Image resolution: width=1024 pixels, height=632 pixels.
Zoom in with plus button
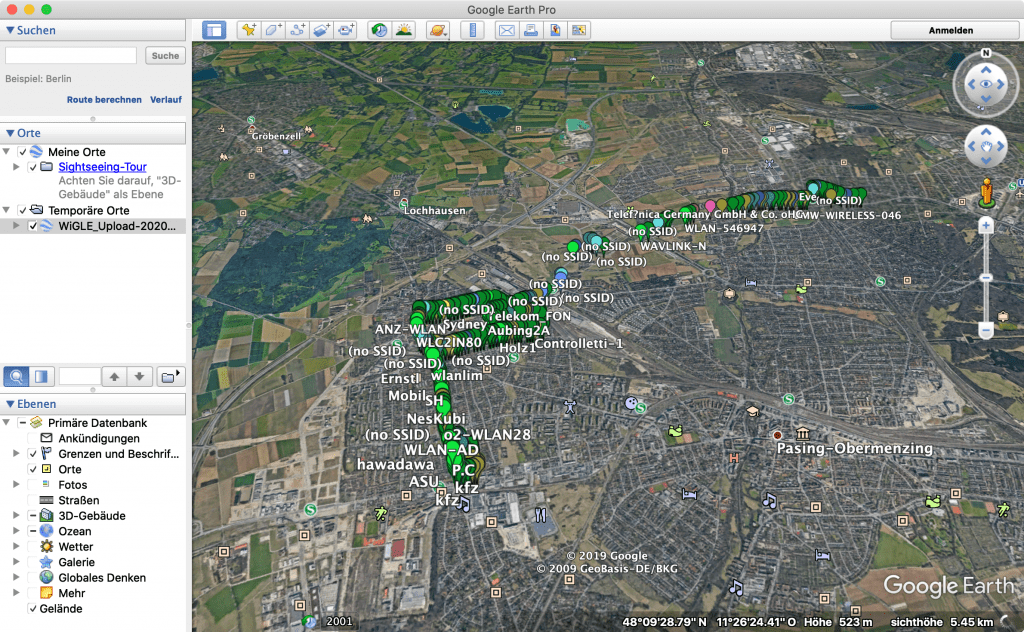[986, 226]
